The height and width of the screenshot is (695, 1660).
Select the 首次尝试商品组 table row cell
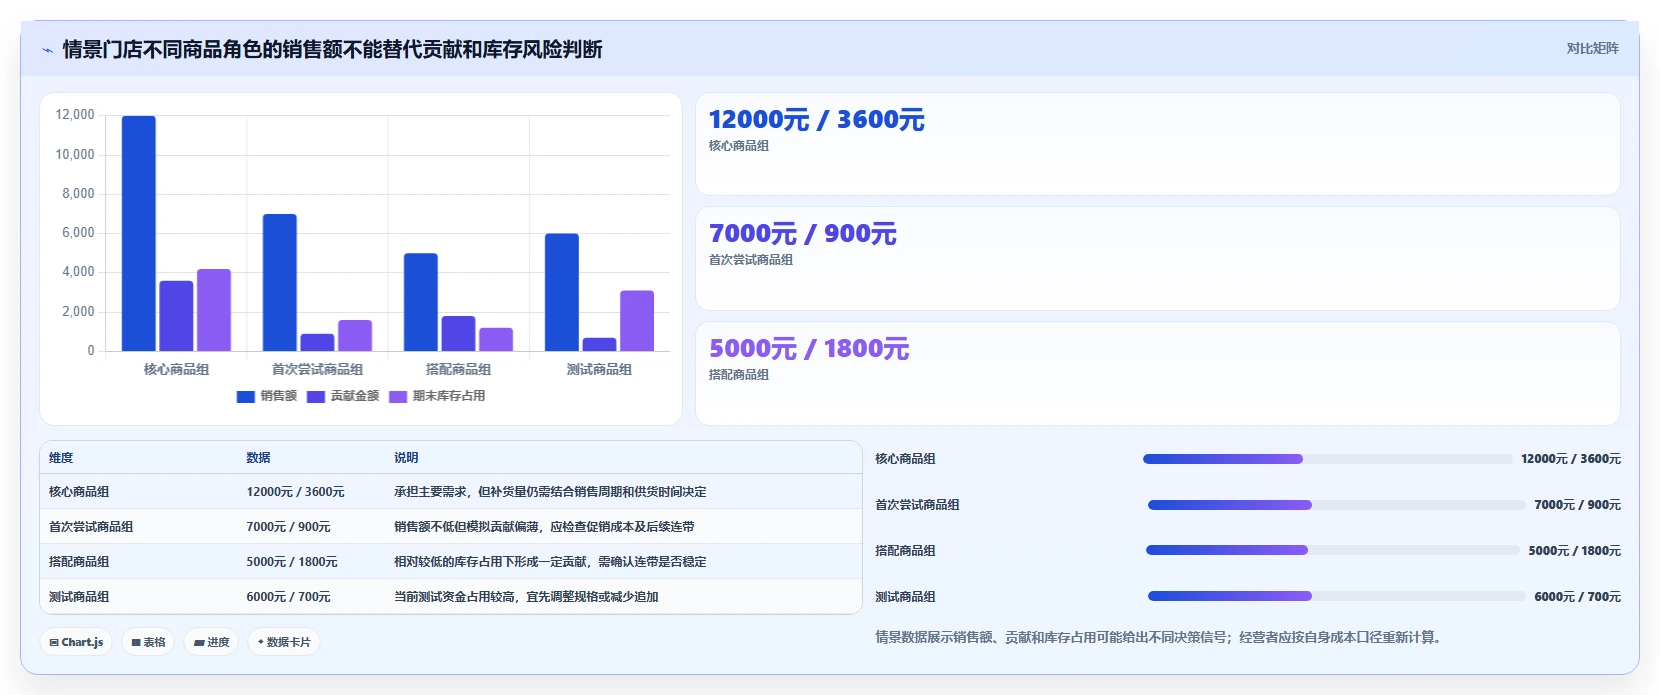(x=91, y=527)
